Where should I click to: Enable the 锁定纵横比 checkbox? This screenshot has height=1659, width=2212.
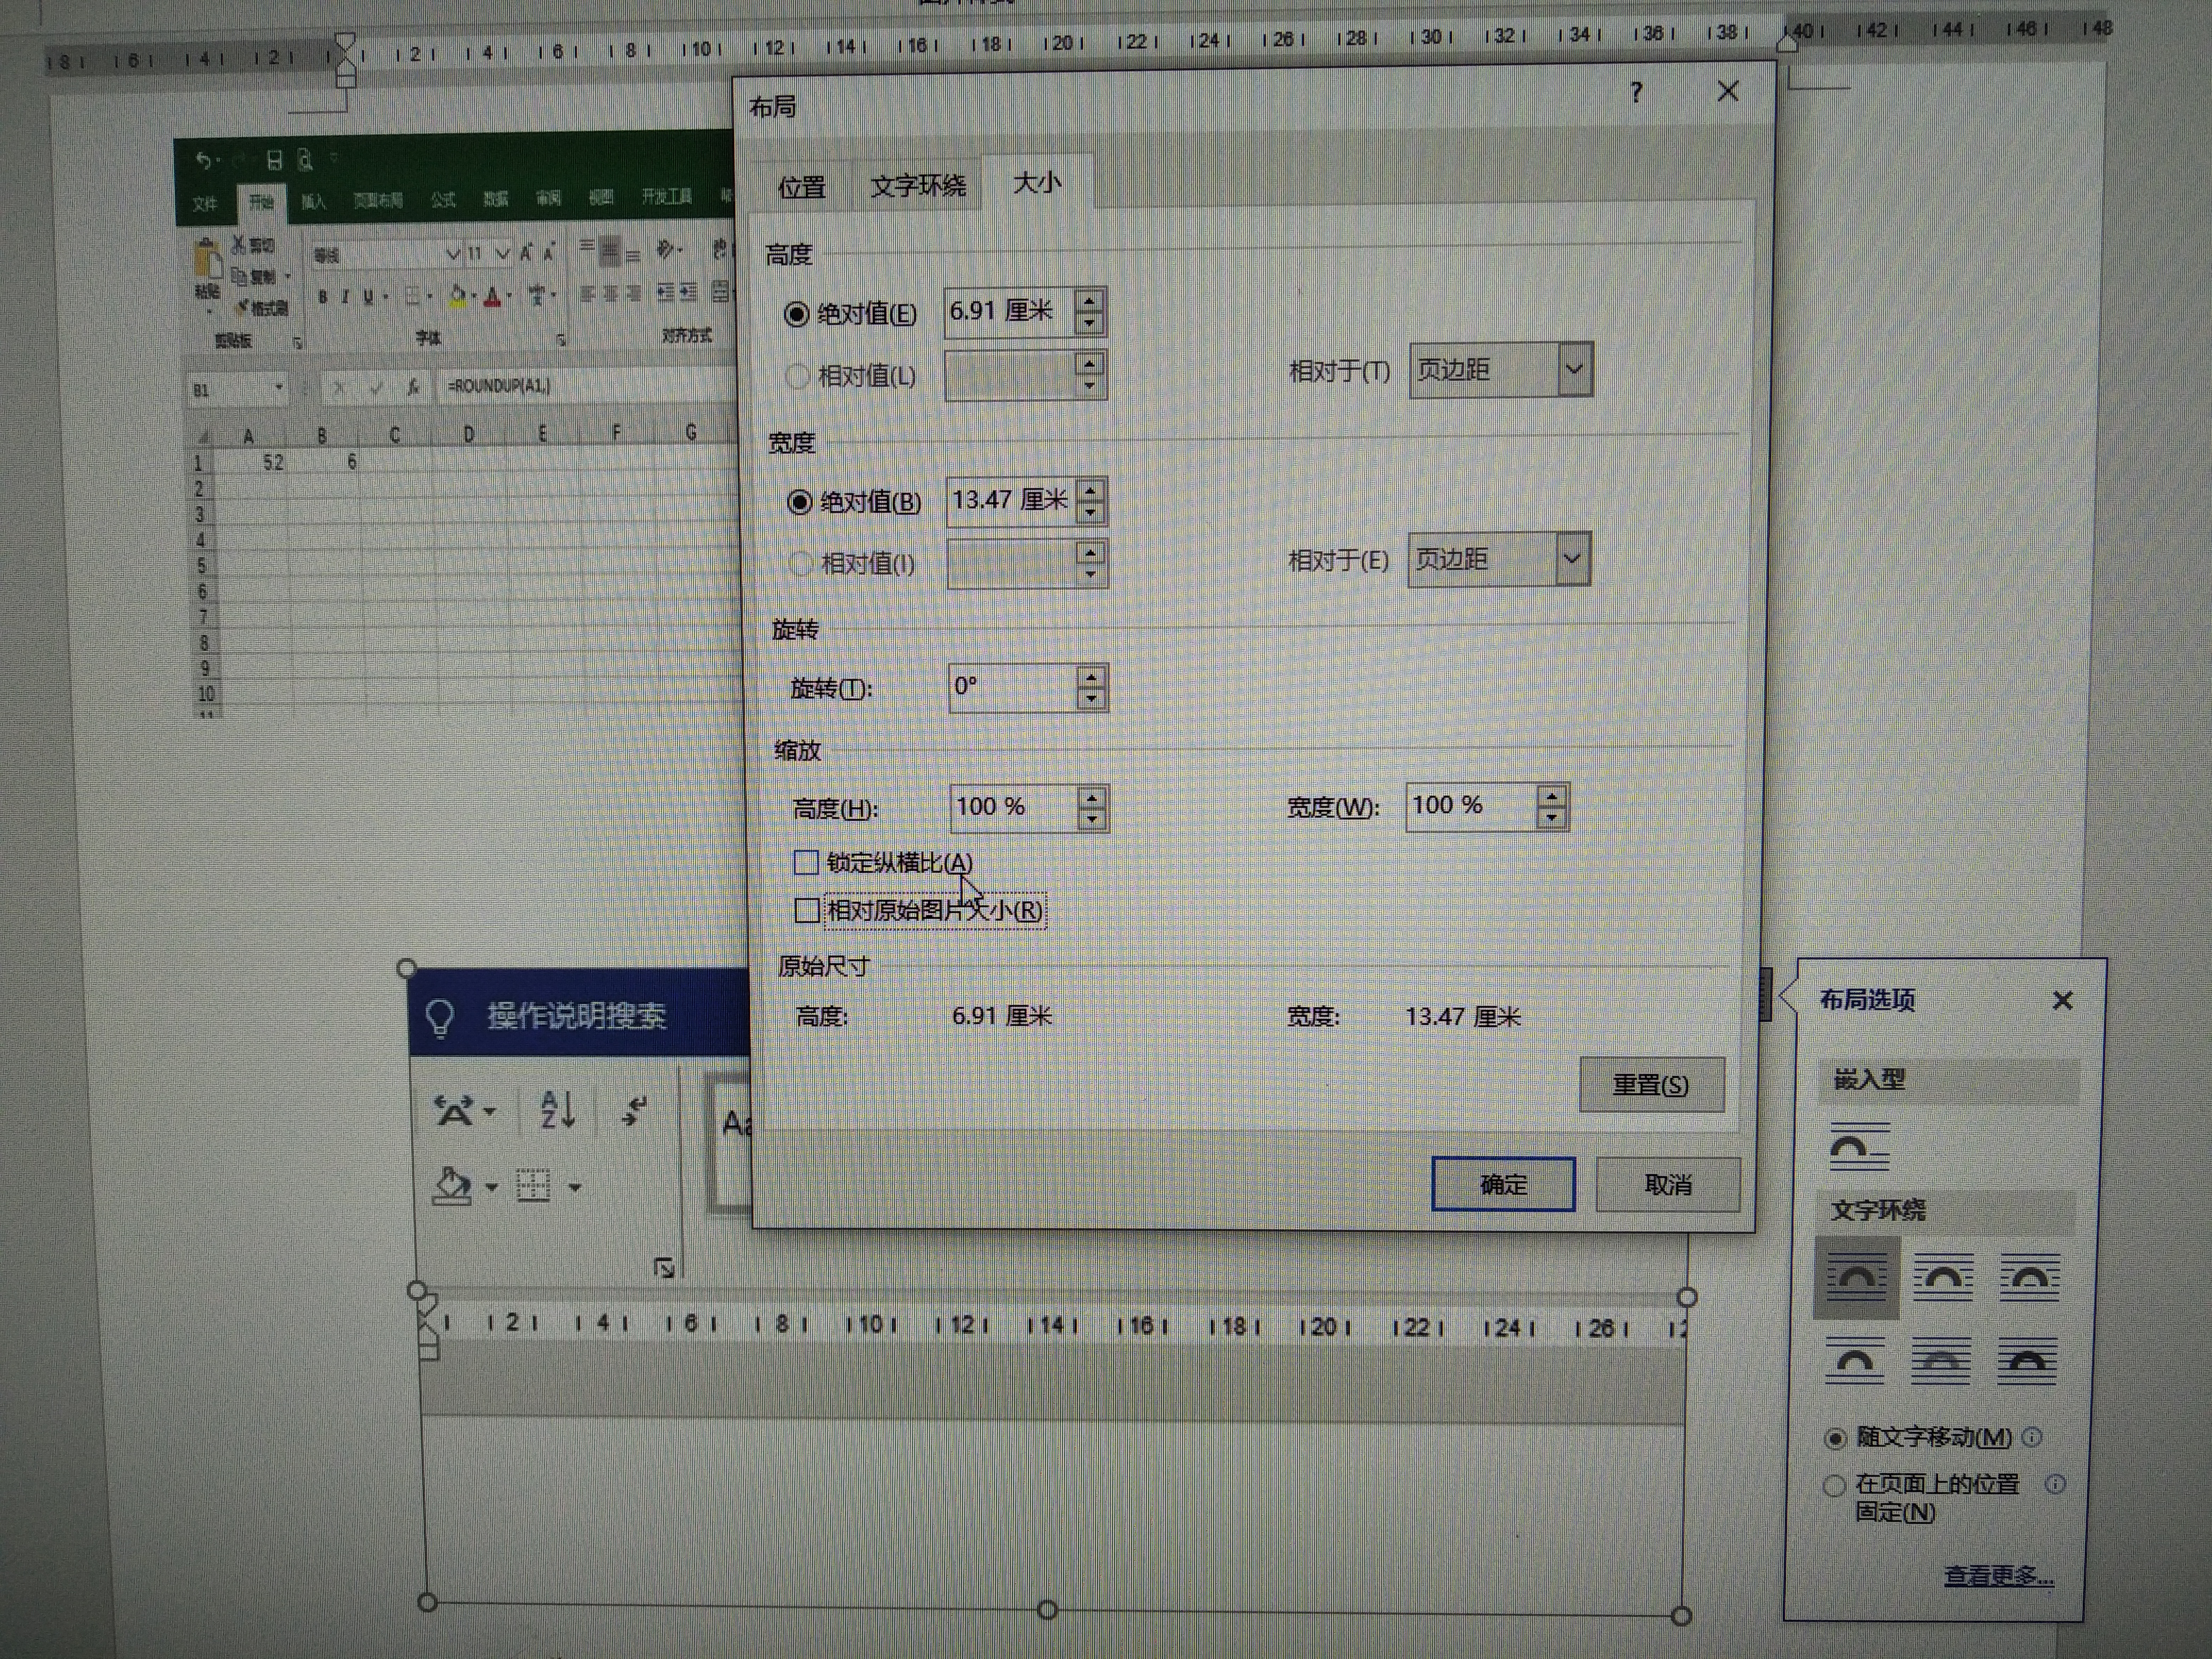tap(806, 863)
